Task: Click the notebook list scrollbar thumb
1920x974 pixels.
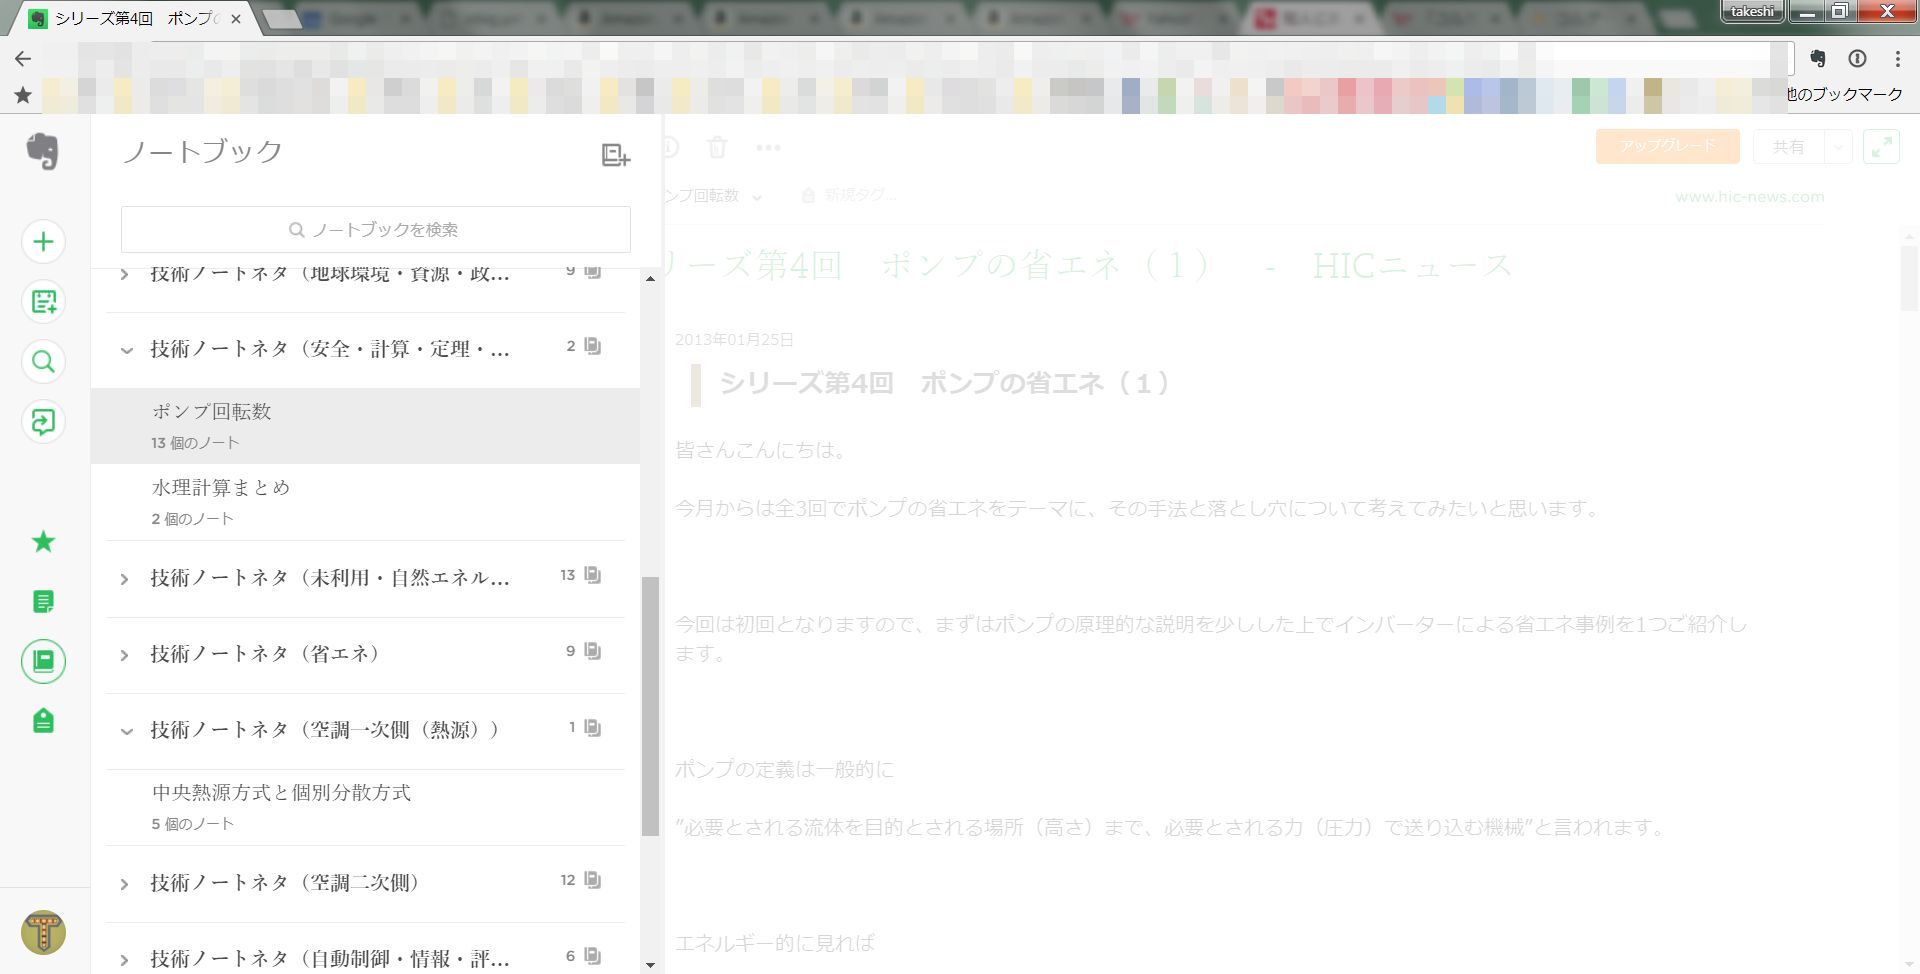Action: [x=650, y=706]
